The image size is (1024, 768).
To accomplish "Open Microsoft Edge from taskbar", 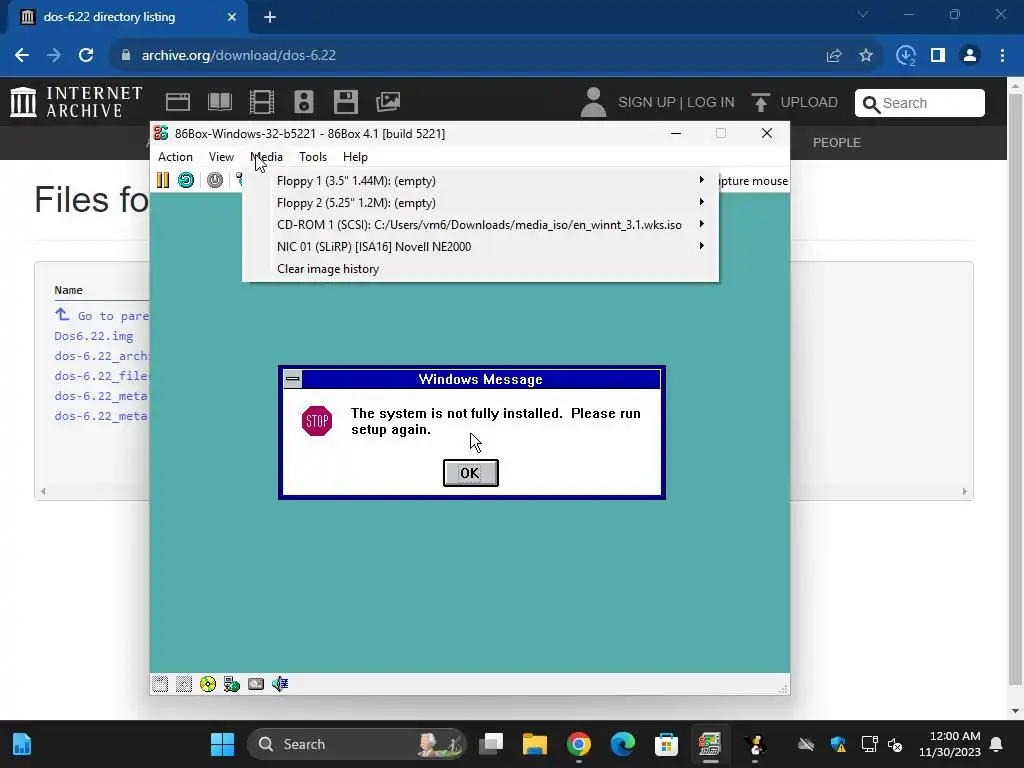I will click(x=622, y=744).
